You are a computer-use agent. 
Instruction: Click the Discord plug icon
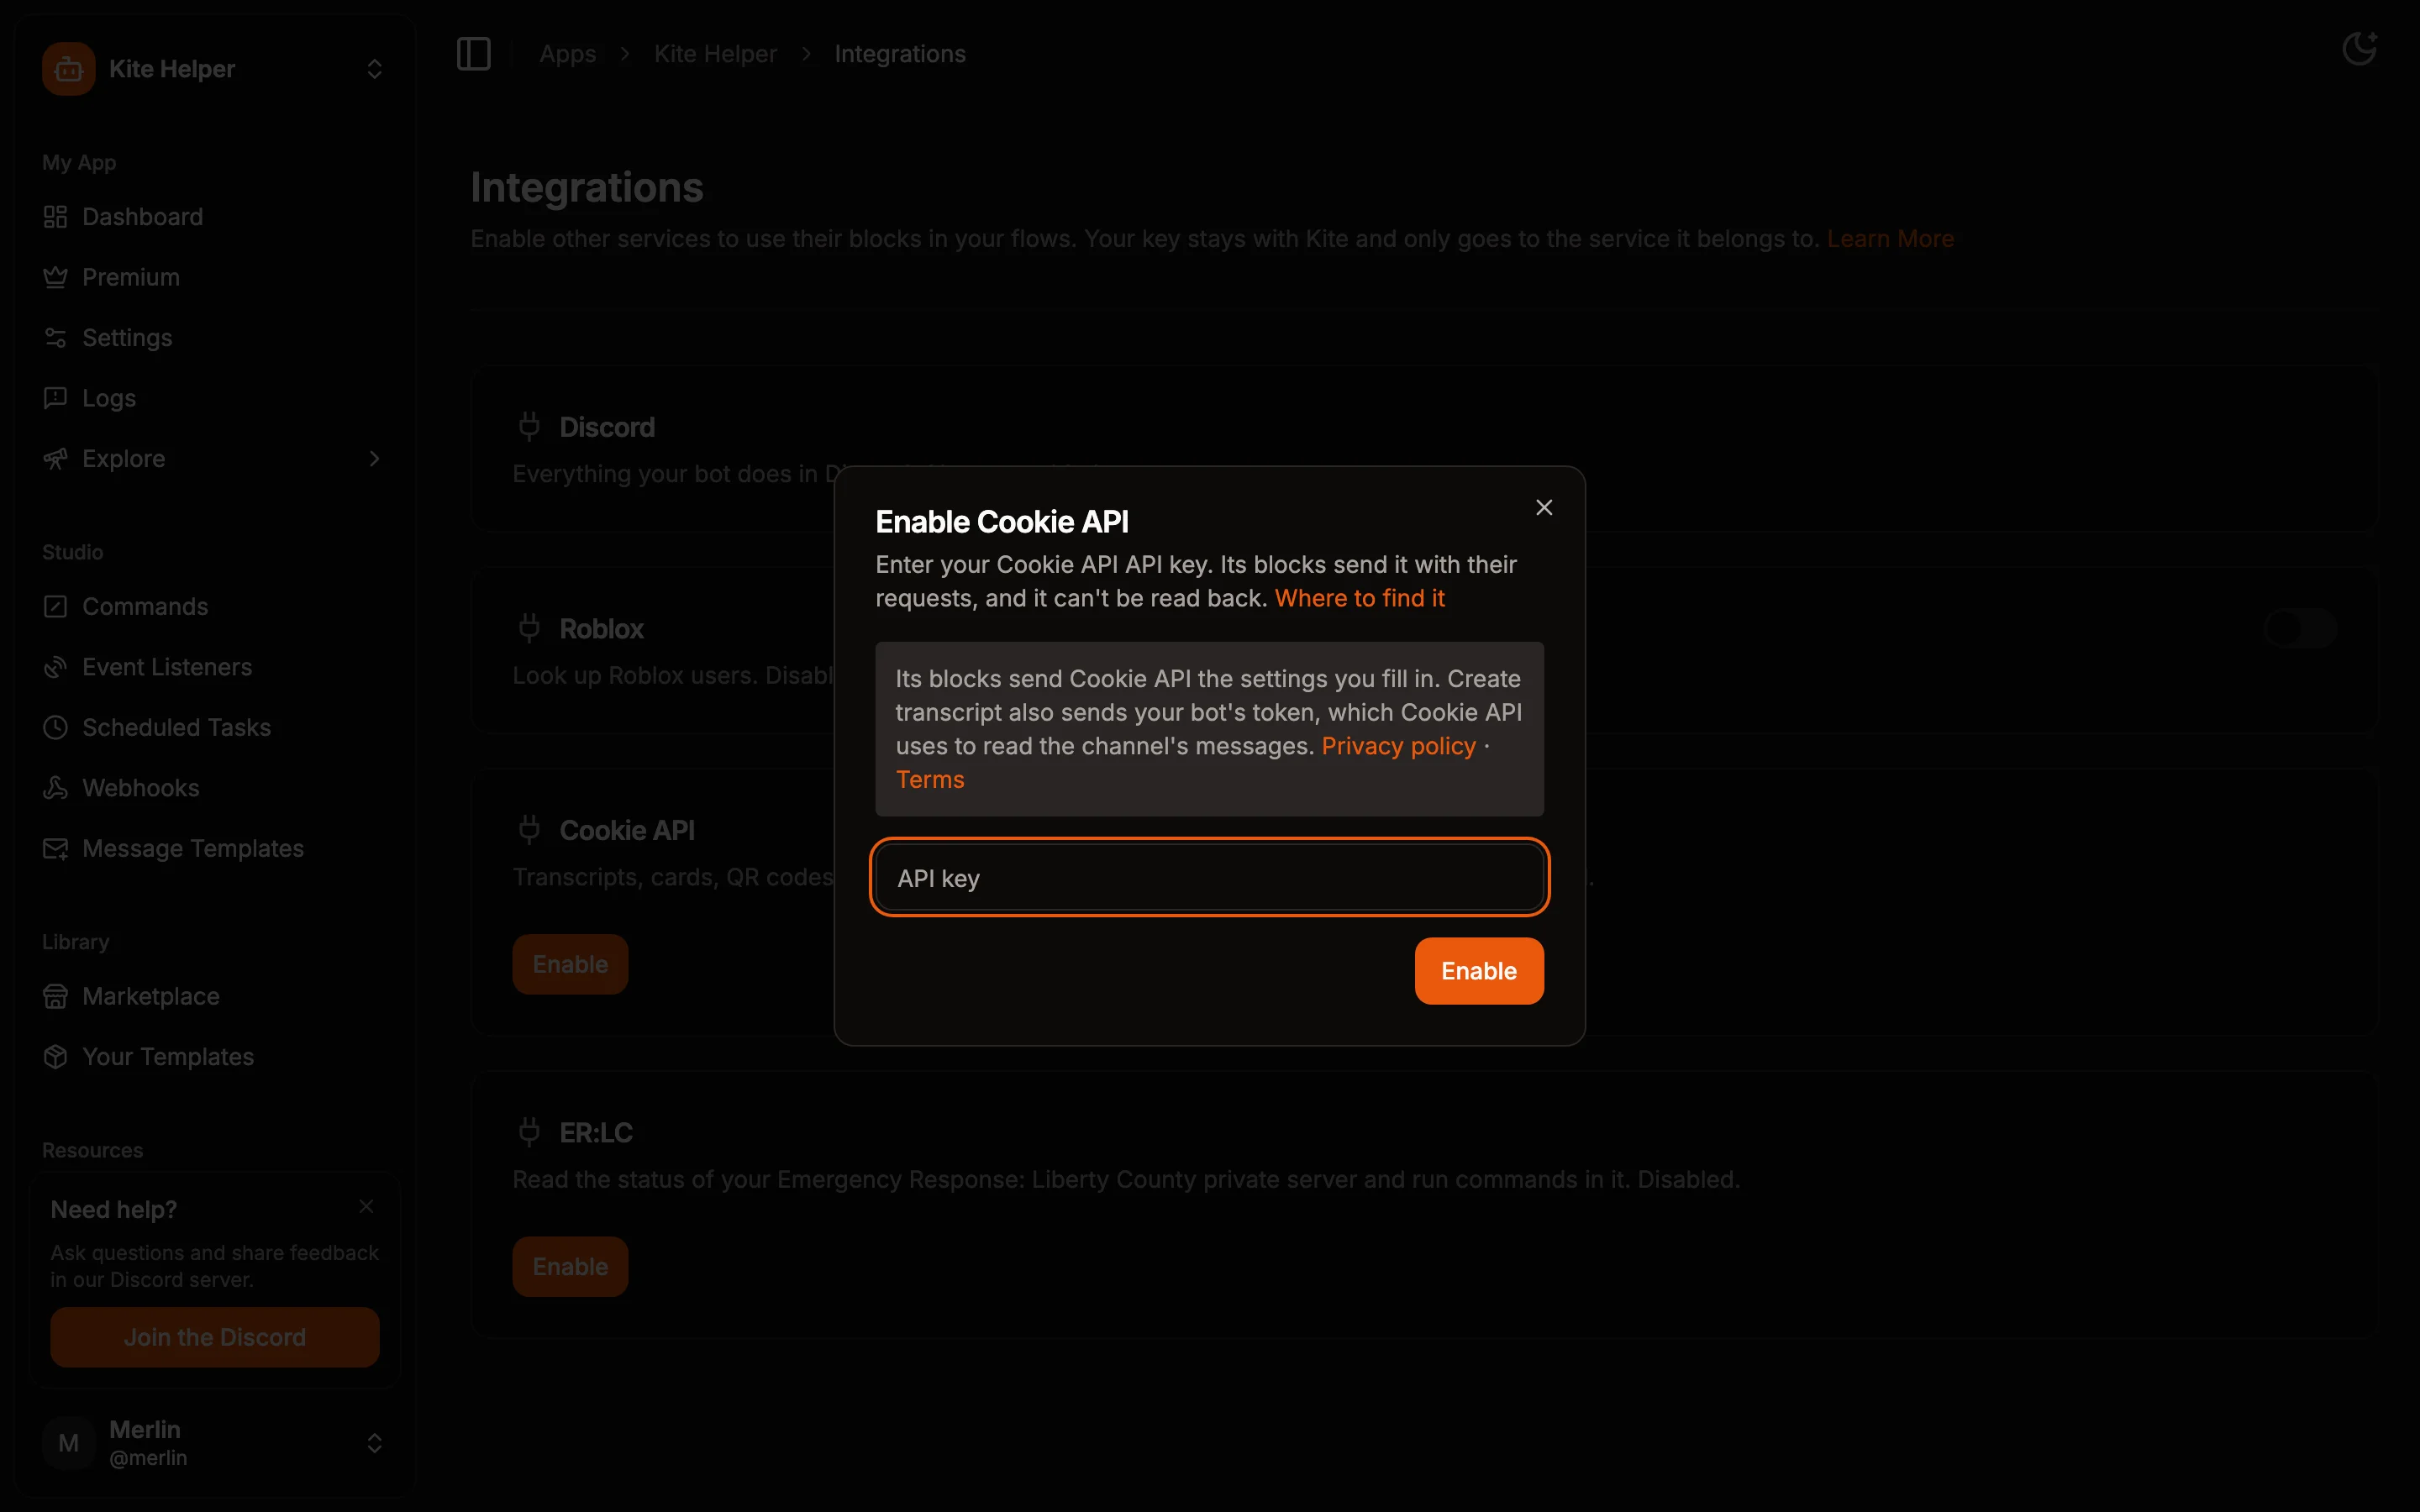coord(529,427)
